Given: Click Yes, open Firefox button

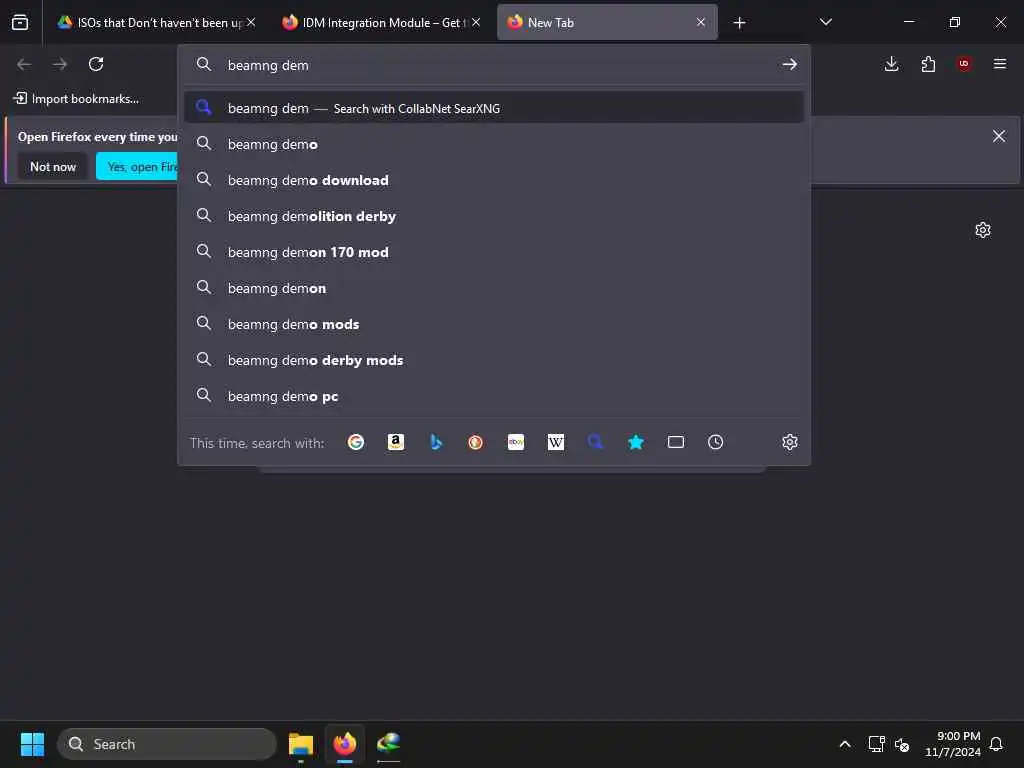Looking at the screenshot, I should (137, 167).
